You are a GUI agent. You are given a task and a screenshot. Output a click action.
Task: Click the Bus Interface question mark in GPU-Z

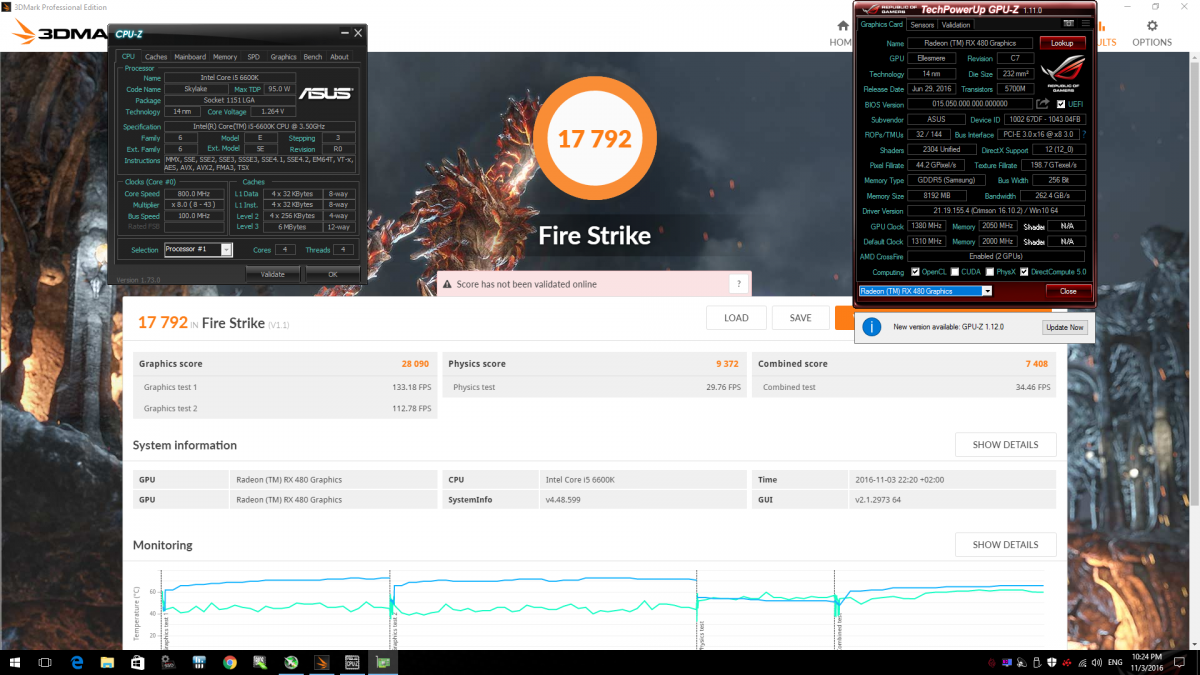coord(1084,134)
